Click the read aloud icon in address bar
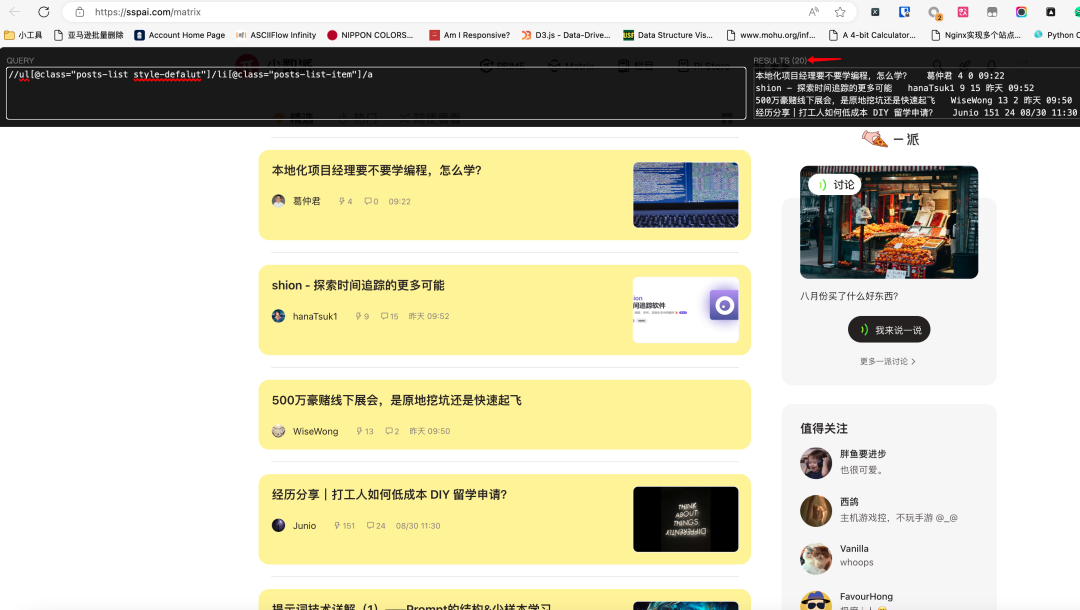 pyautogui.click(x=813, y=12)
